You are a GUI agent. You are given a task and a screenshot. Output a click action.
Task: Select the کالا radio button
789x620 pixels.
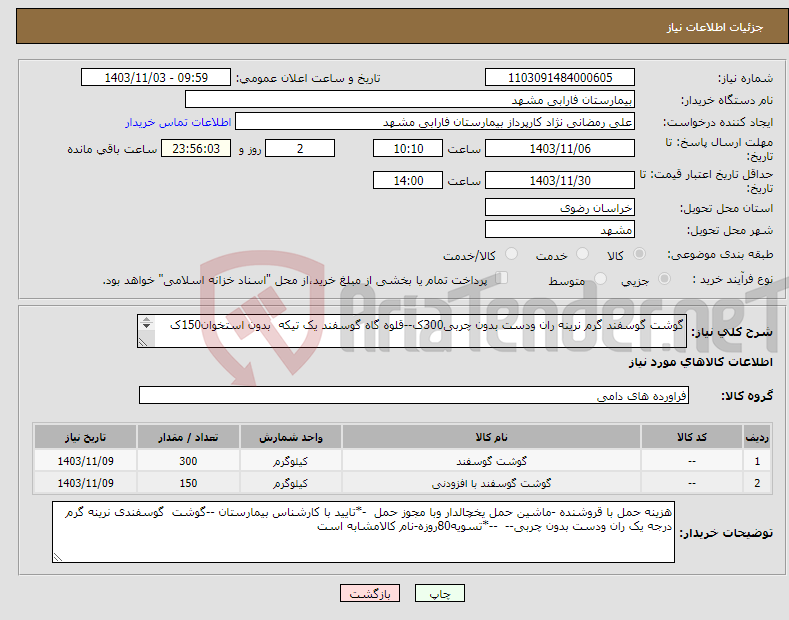639,254
